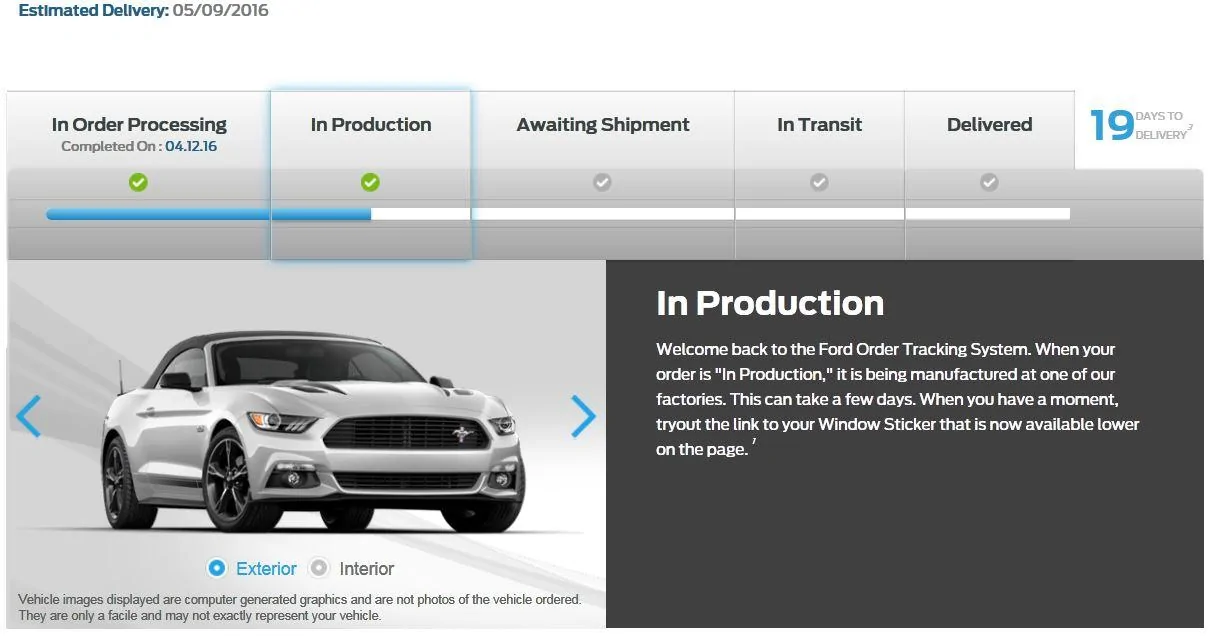
Task: Show the previous vehicle image with left arrow
Action: pyautogui.click(x=28, y=416)
